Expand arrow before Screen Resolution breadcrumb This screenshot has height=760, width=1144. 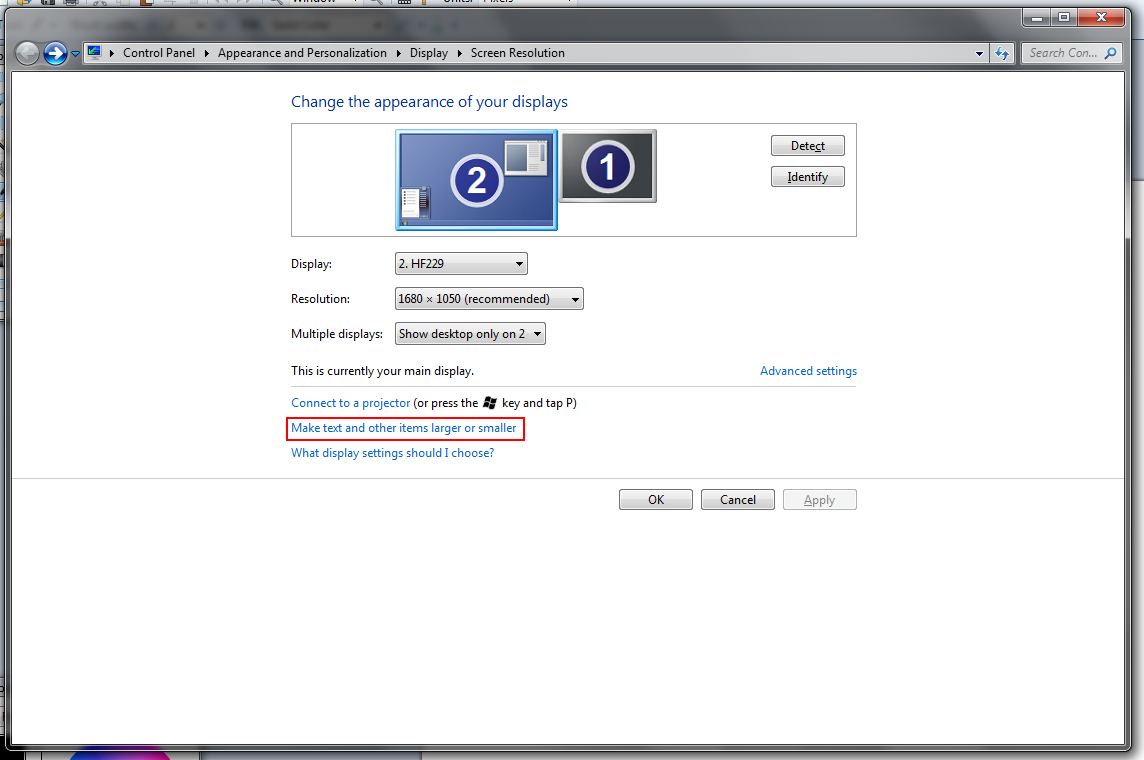(460, 53)
